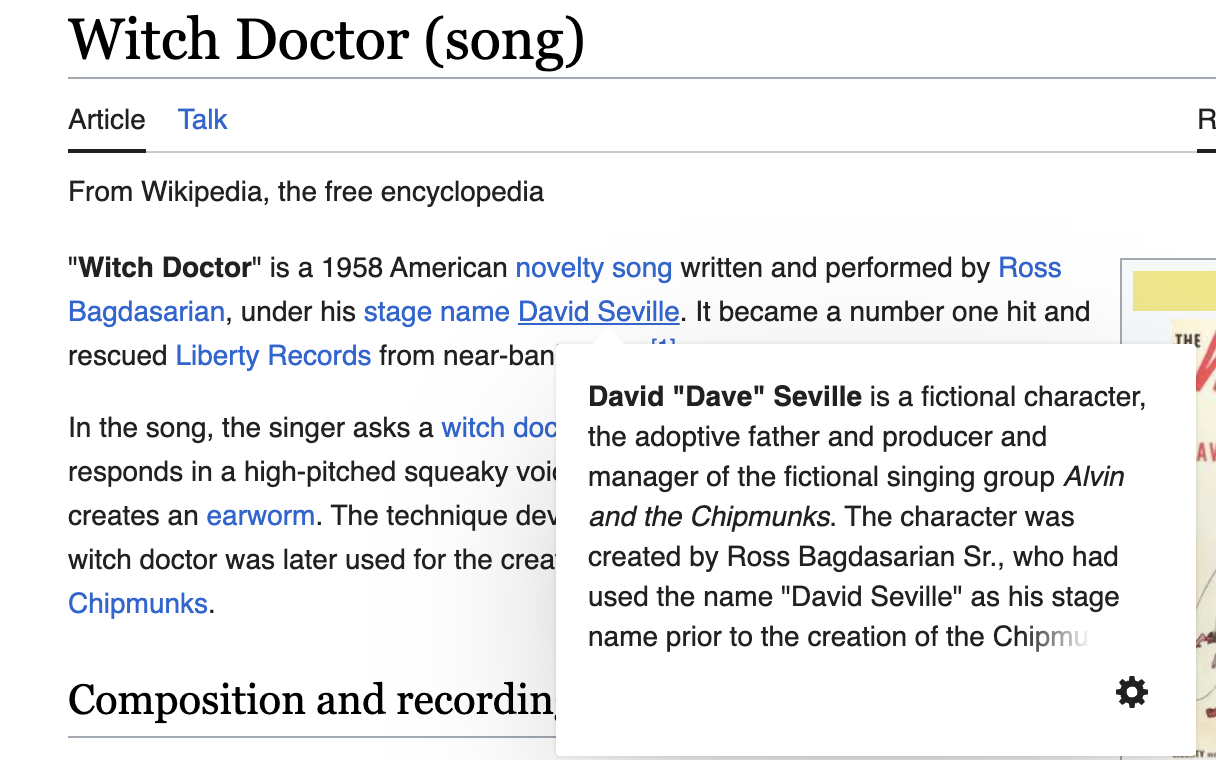This screenshot has width=1216, height=760.
Task: Open the novelty song link
Action: [x=594, y=268]
